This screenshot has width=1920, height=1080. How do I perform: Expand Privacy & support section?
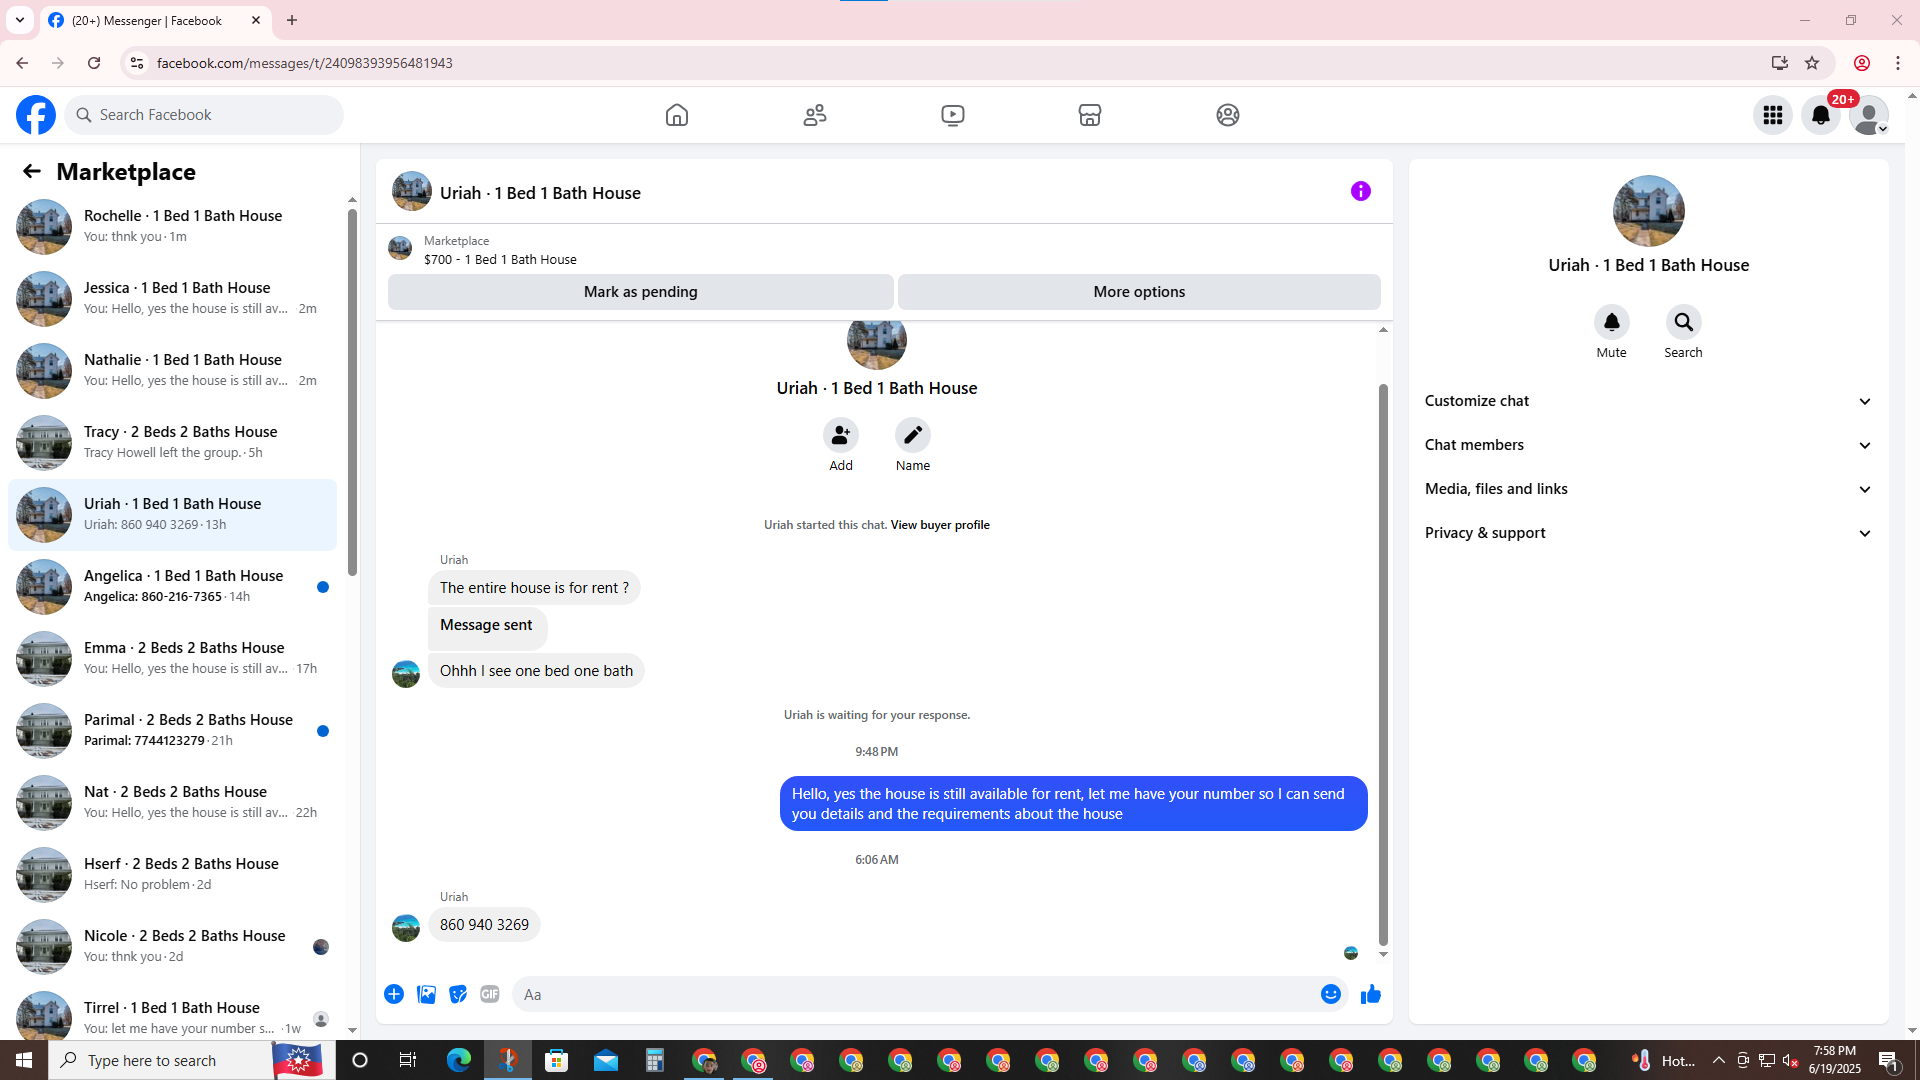[1649, 533]
